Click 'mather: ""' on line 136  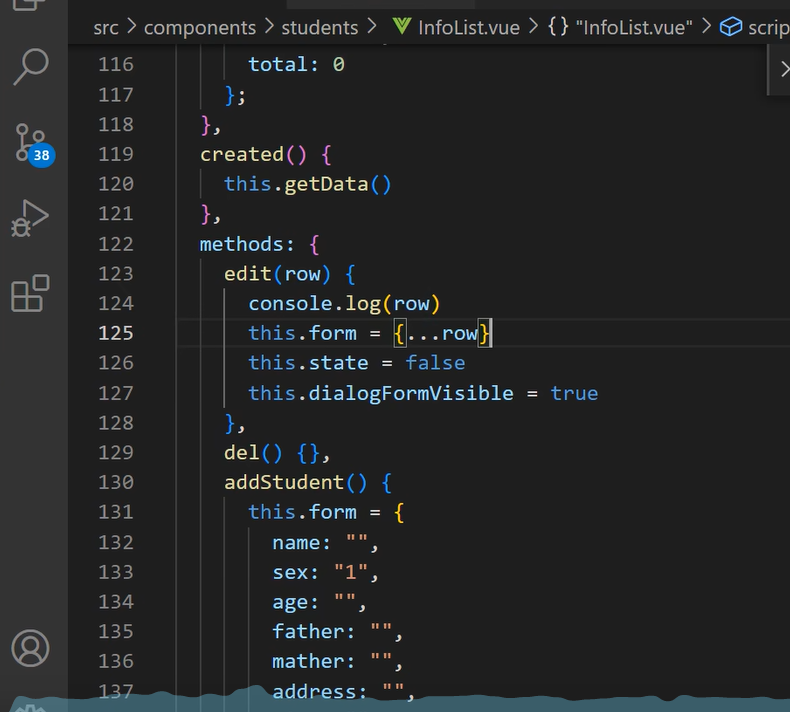332,662
